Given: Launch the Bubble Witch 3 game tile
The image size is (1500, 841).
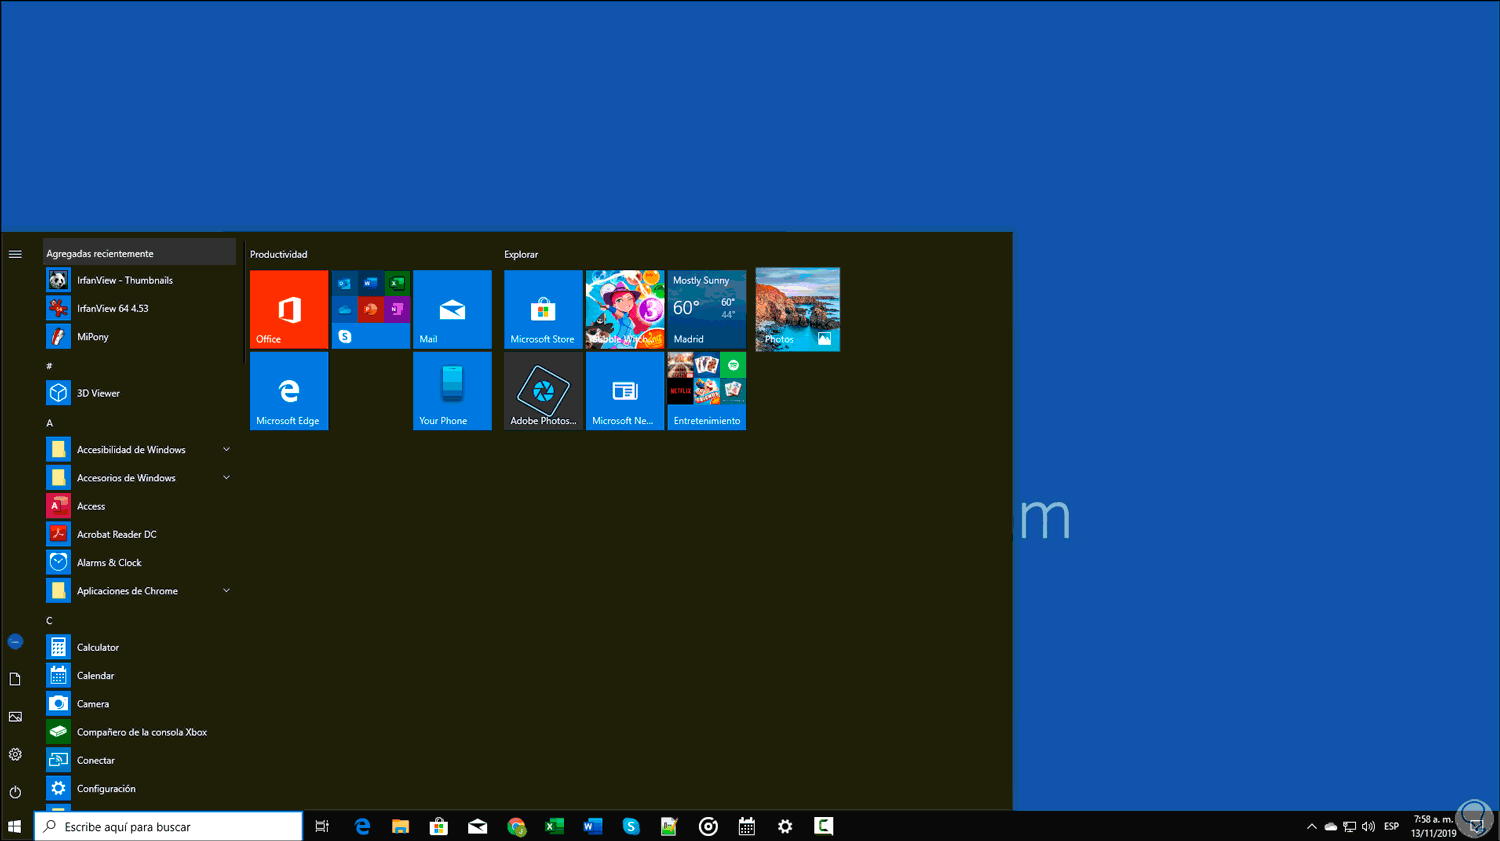Looking at the screenshot, I should pyautogui.click(x=625, y=309).
